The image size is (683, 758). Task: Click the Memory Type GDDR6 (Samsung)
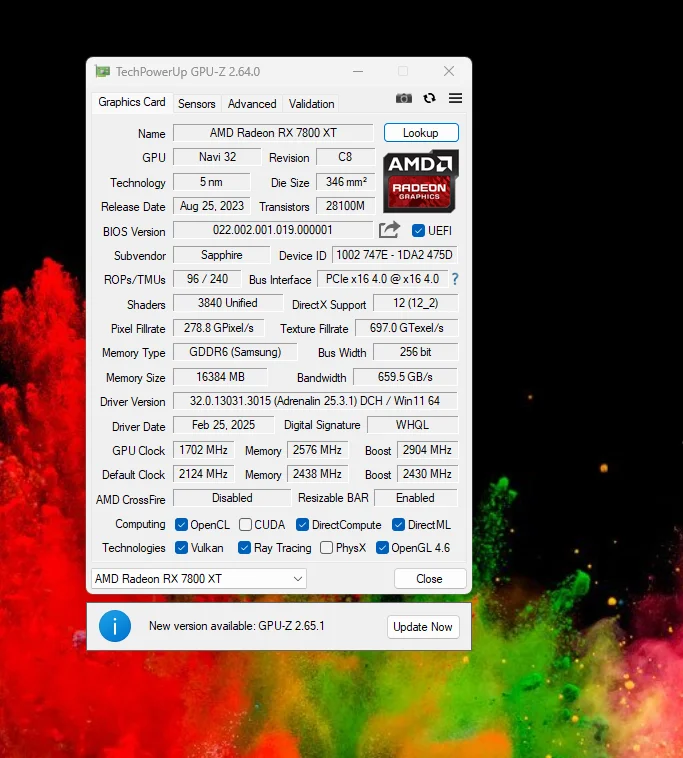click(x=235, y=352)
